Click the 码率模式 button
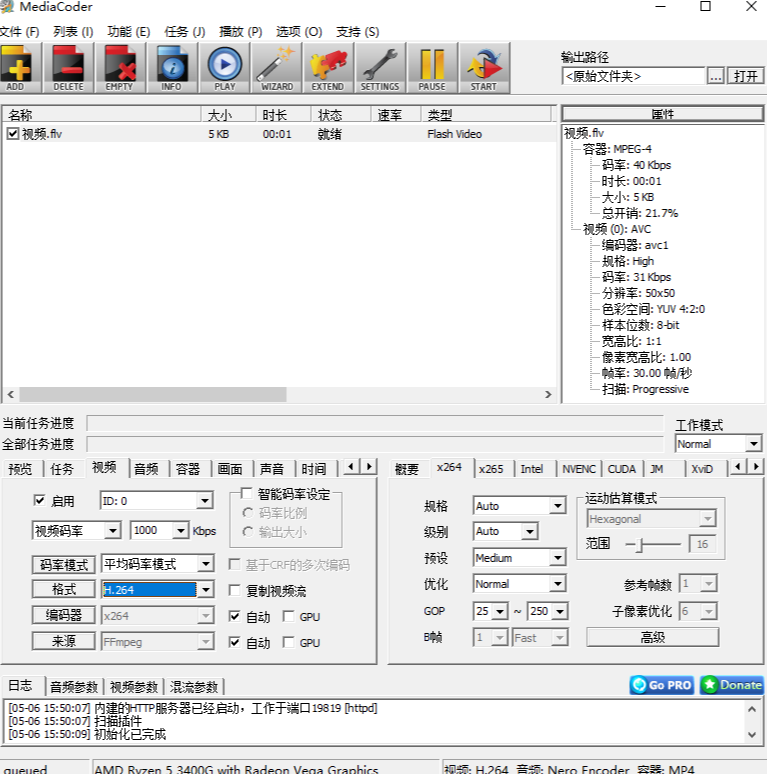The height and width of the screenshot is (774, 767). 64,564
